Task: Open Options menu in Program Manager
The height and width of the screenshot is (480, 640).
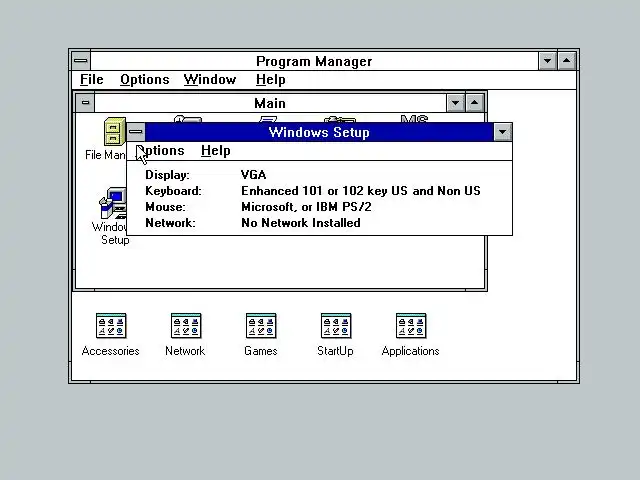Action: (x=144, y=80)
